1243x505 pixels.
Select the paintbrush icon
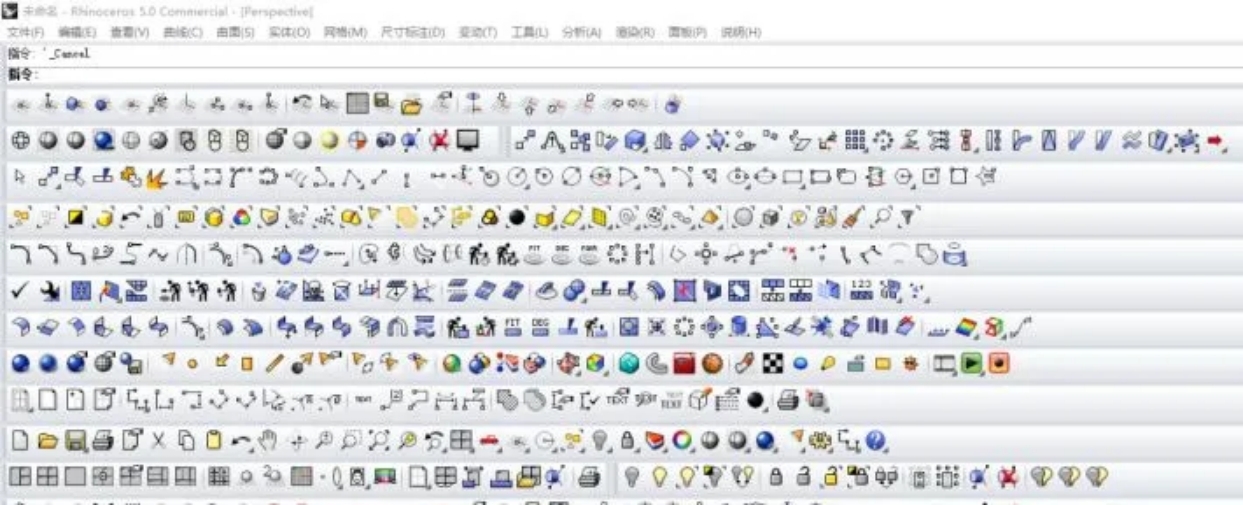(853, 216)
